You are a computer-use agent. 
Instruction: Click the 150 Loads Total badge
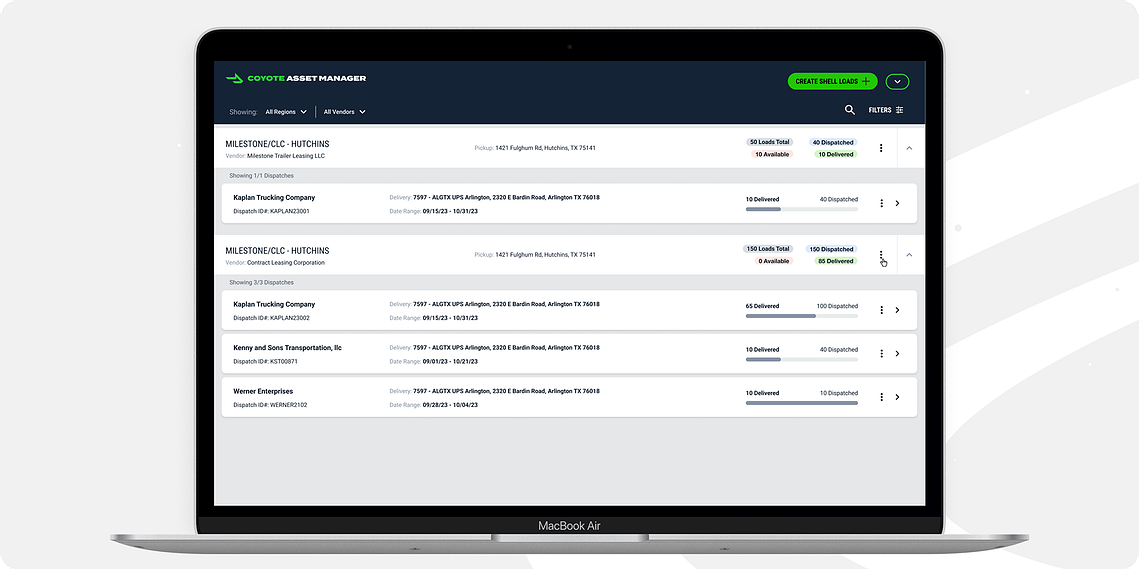[x=768, y=249]
